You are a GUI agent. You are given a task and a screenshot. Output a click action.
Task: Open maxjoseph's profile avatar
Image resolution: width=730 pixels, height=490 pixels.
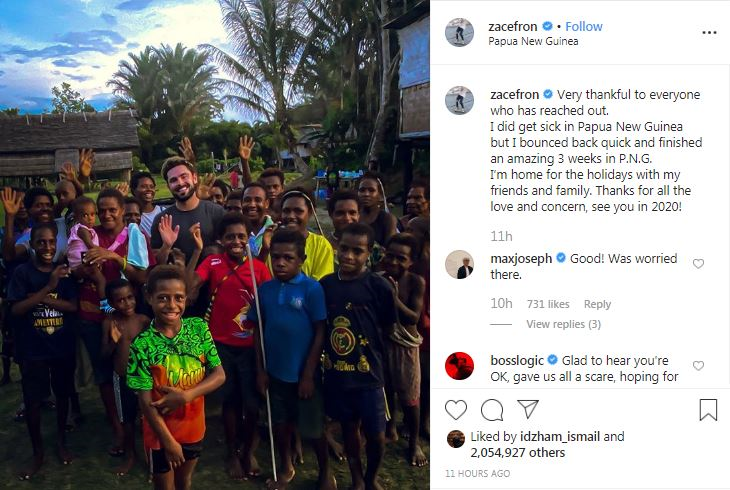pyautogui.click(x=460, y=264)
